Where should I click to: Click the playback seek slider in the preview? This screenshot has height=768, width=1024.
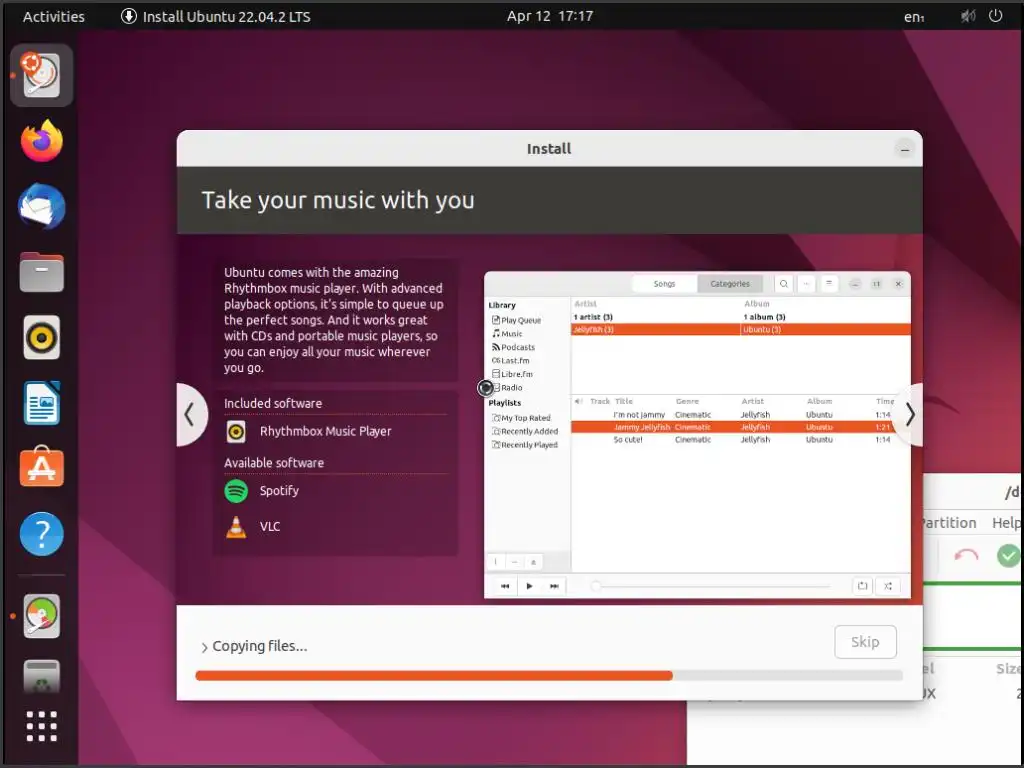click(712, 586)
